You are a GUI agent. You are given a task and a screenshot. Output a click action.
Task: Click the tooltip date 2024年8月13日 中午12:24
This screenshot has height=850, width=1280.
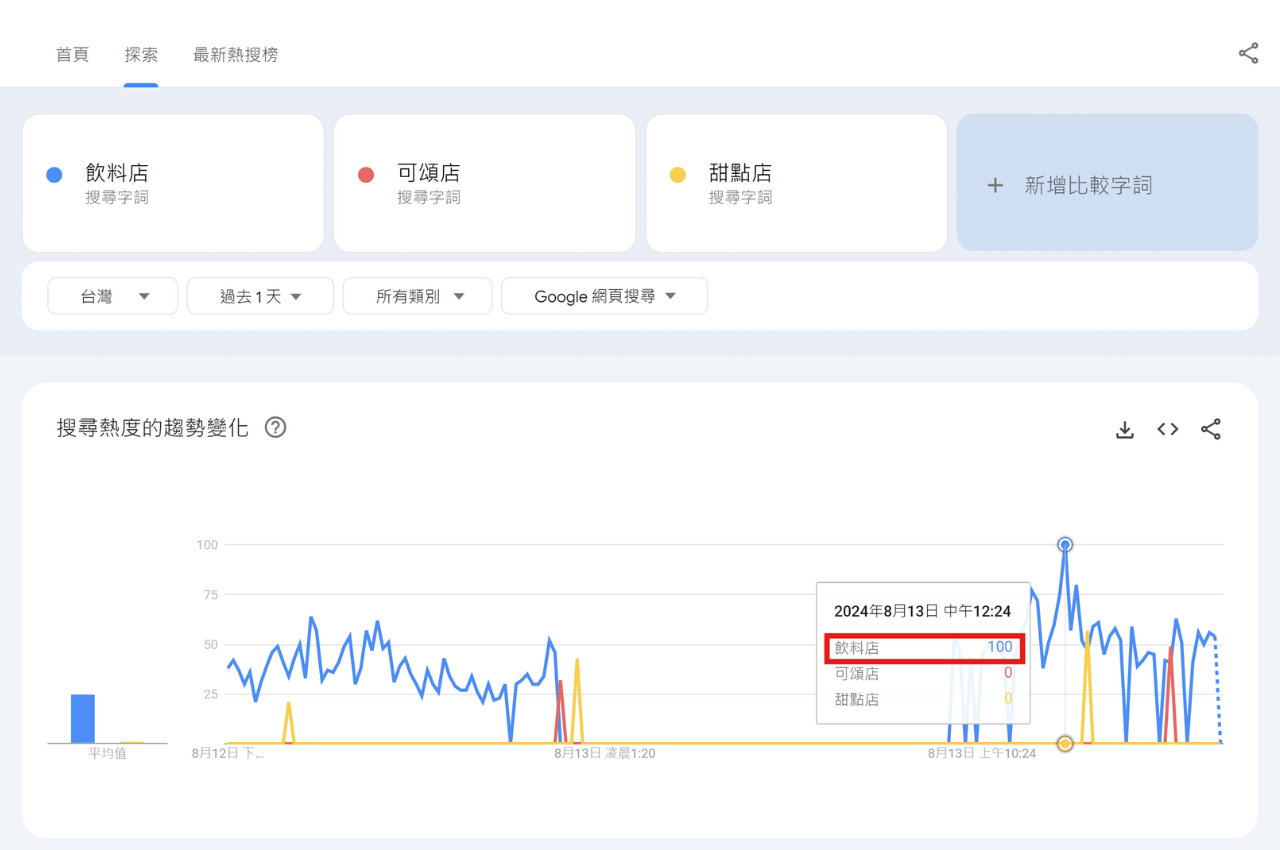[x=923, y=611]
